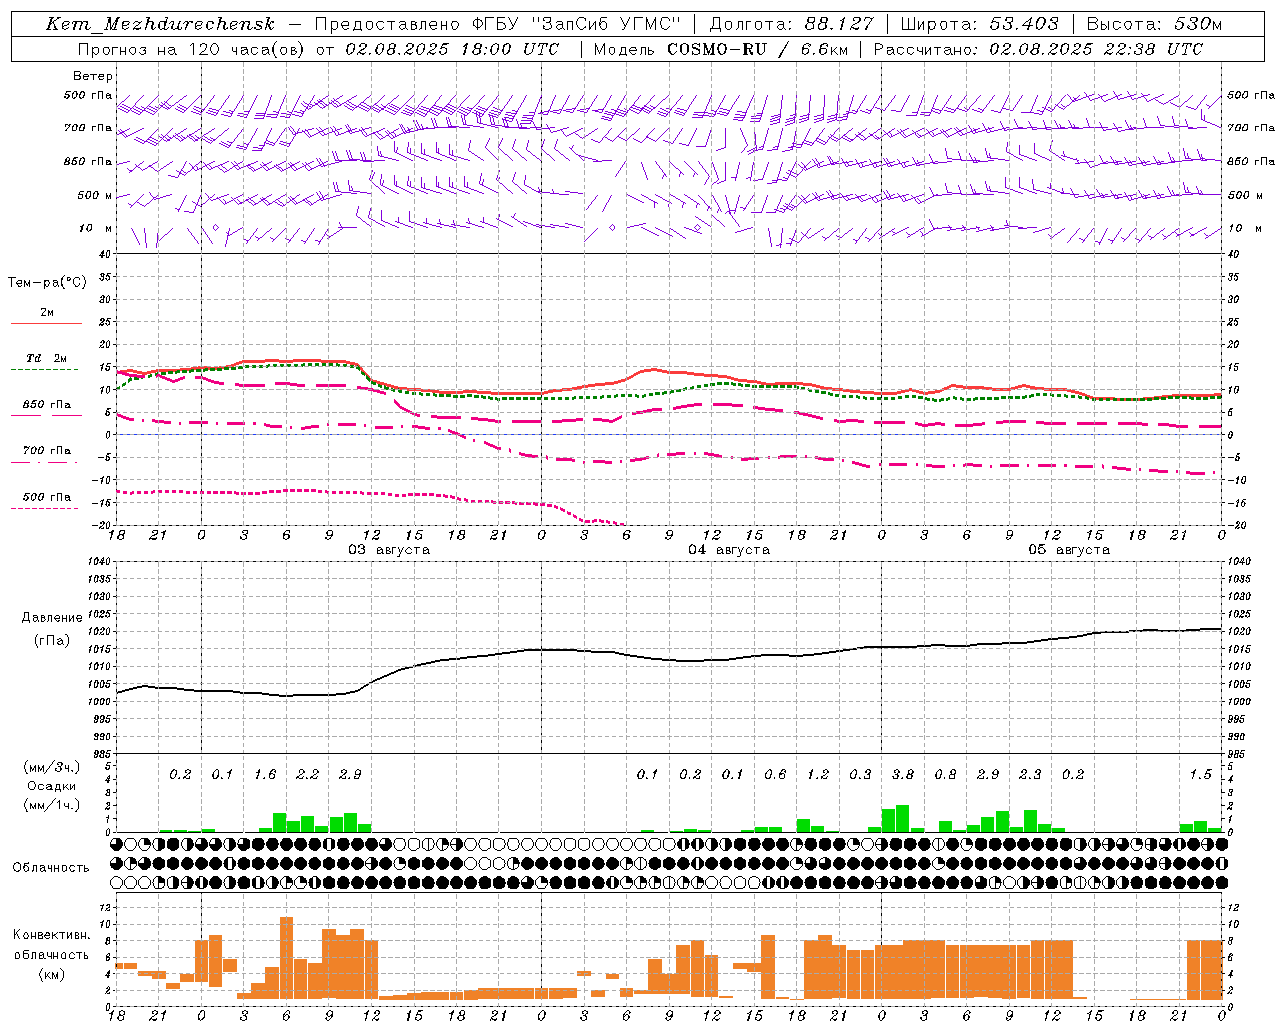The image size is (1280, 1024).
Task: Click the left 10 м wind level label
Action: pos(94,228)
